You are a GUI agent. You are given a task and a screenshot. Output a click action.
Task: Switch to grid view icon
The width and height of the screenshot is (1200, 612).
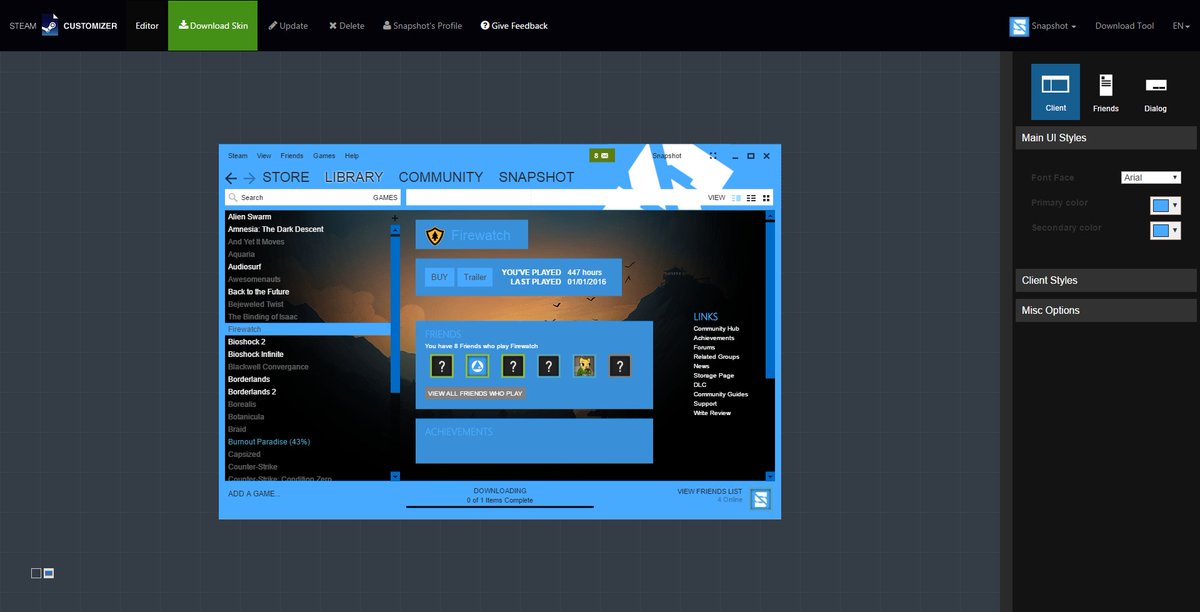[767, 198]
